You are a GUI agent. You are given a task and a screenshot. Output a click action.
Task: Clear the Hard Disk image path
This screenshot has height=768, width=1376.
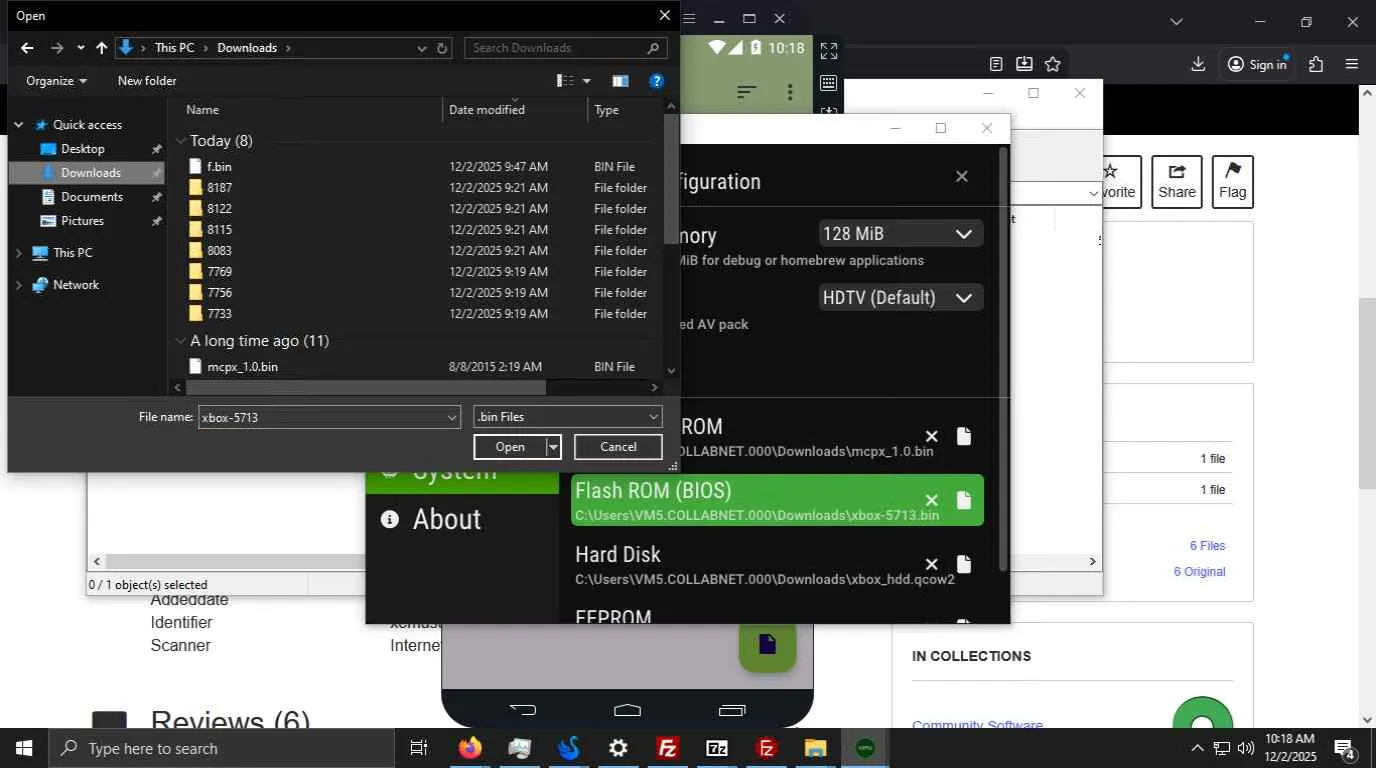pos(931,564)
